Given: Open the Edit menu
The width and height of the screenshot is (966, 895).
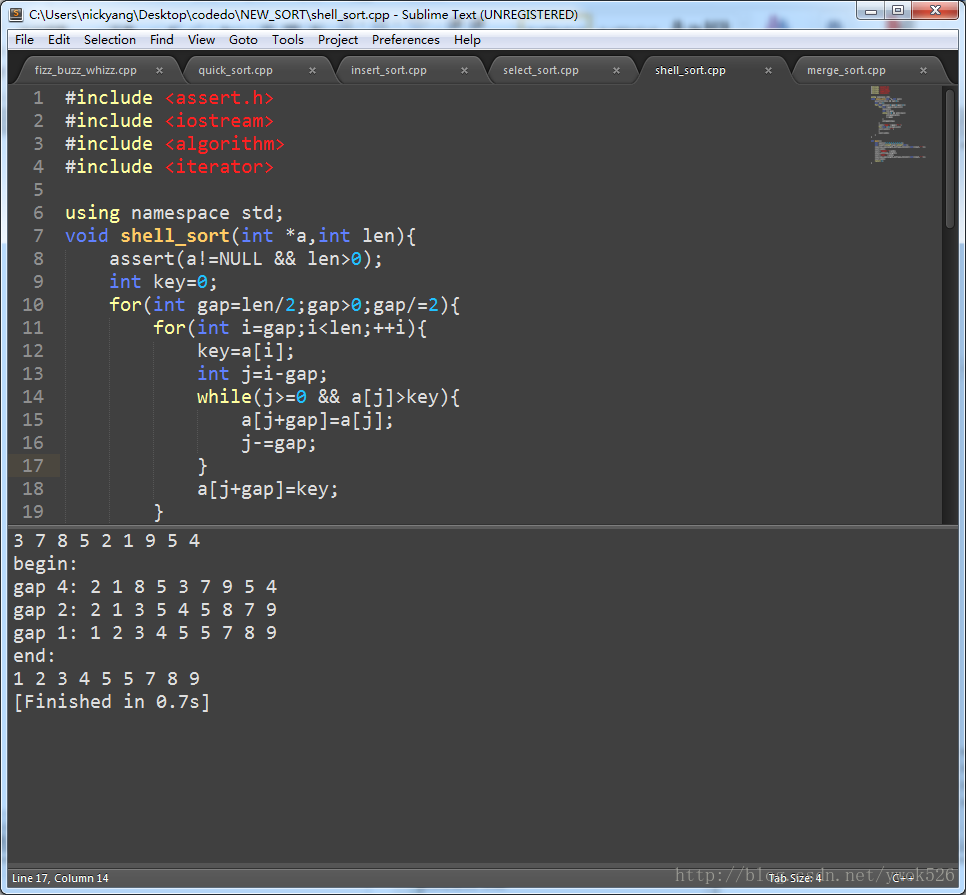Looking at the screenshot, I should tap(59, 40).
